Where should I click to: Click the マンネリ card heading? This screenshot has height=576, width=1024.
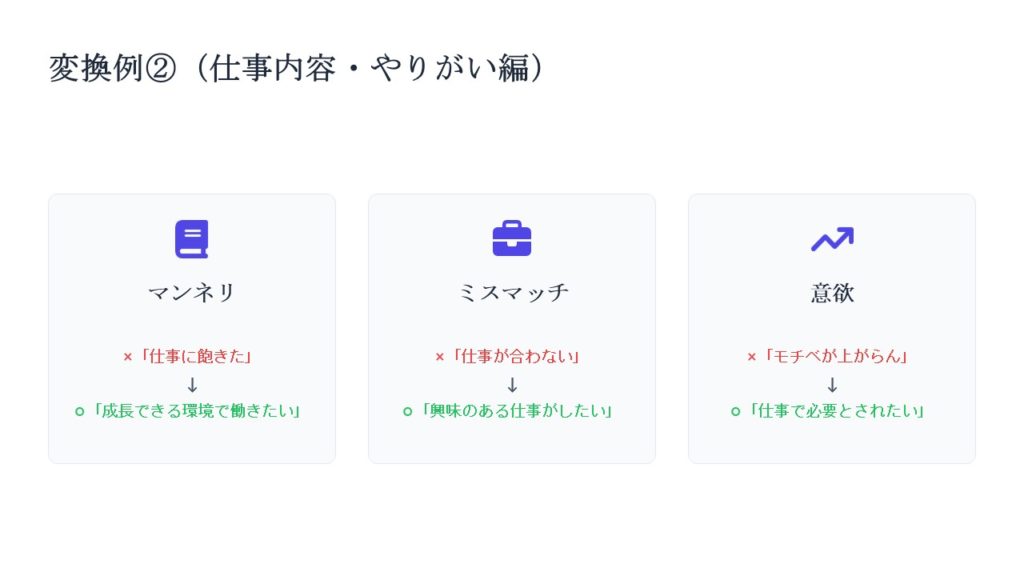click(192, 293)
